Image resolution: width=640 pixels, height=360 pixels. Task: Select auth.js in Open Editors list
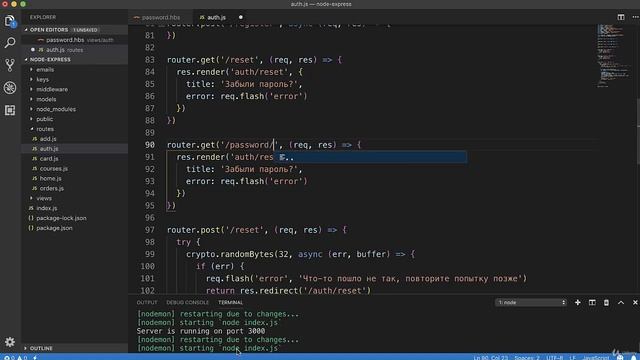pos(75,50)
